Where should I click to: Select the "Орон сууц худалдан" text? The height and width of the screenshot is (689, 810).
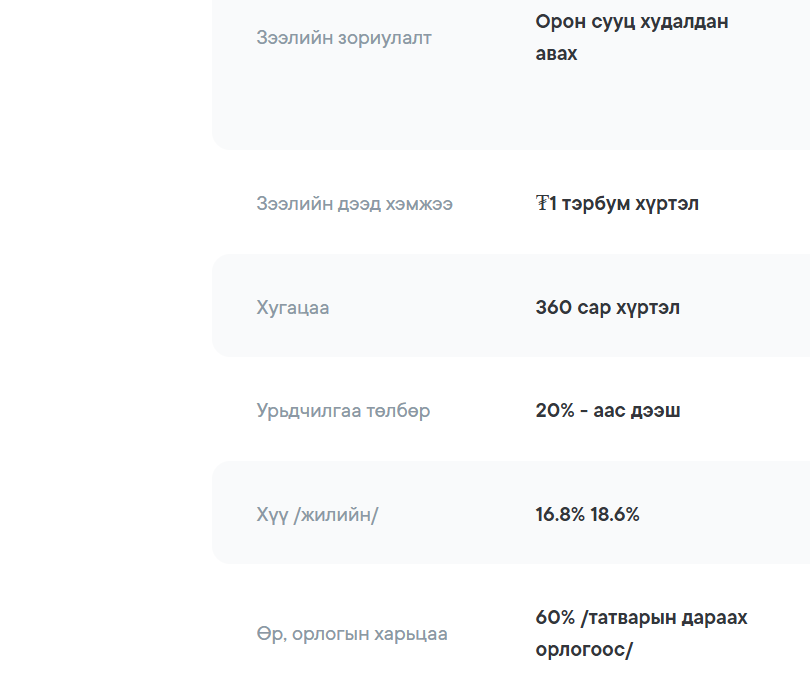point(631,22)
